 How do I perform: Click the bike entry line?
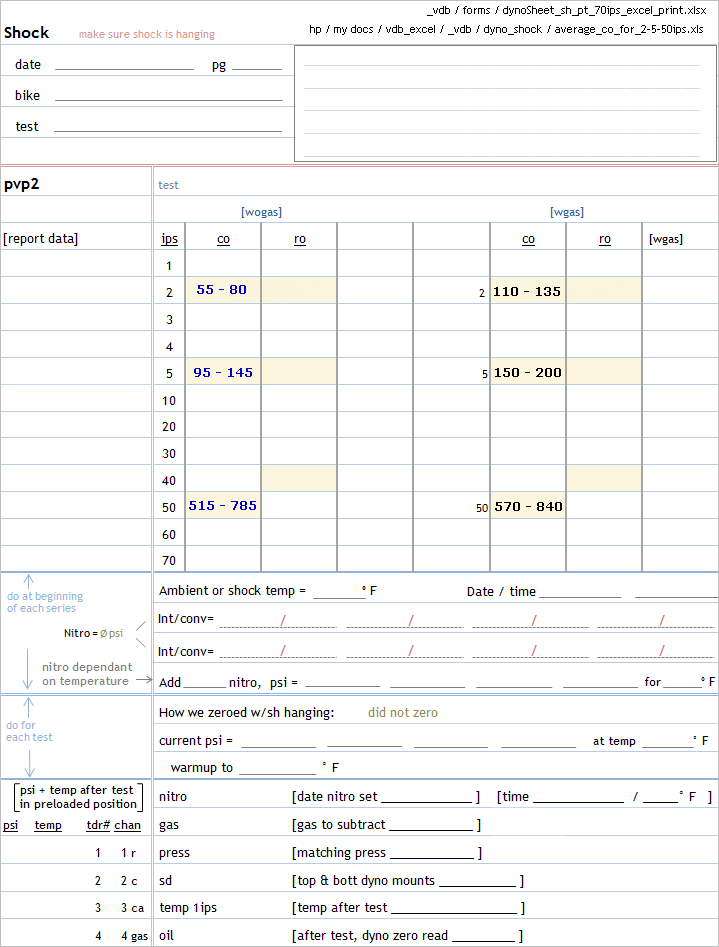168,96
